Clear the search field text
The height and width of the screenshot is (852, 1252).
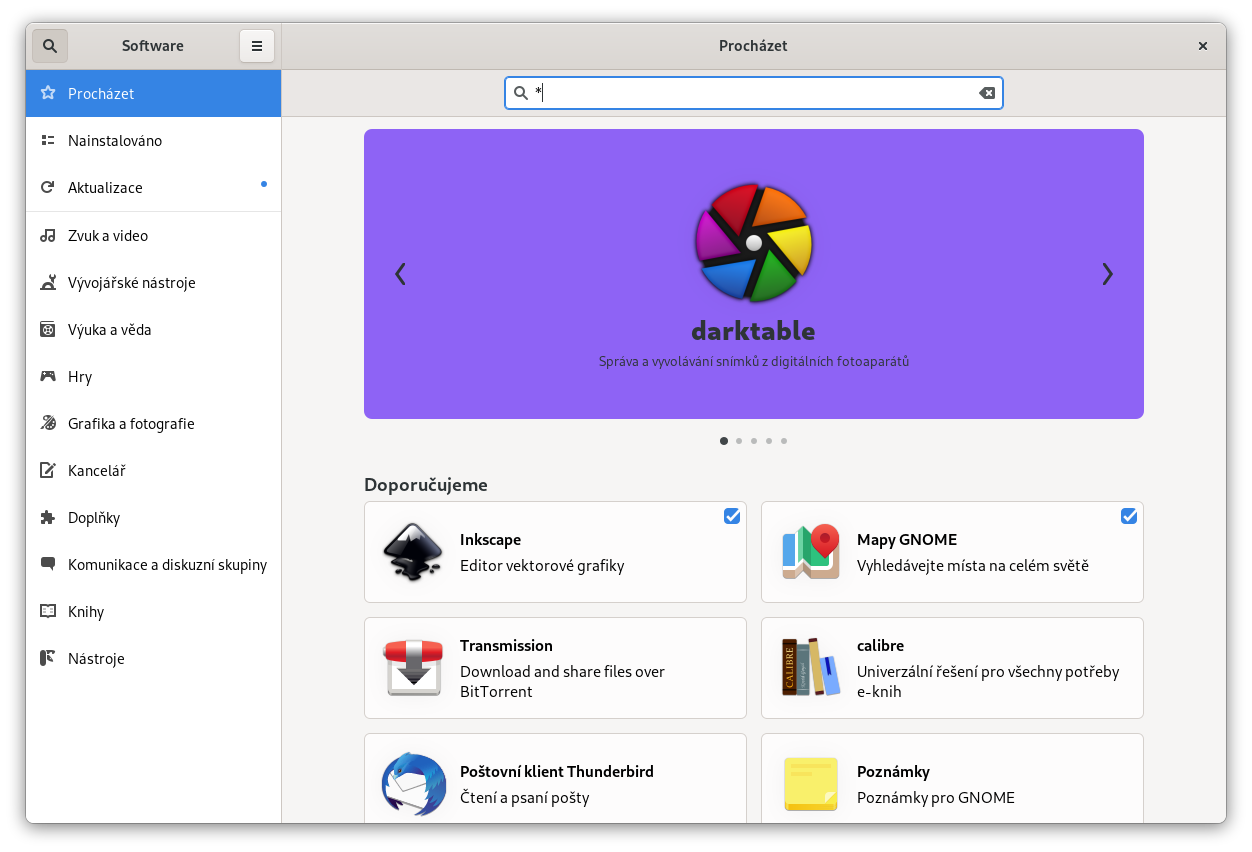[986, 93]
